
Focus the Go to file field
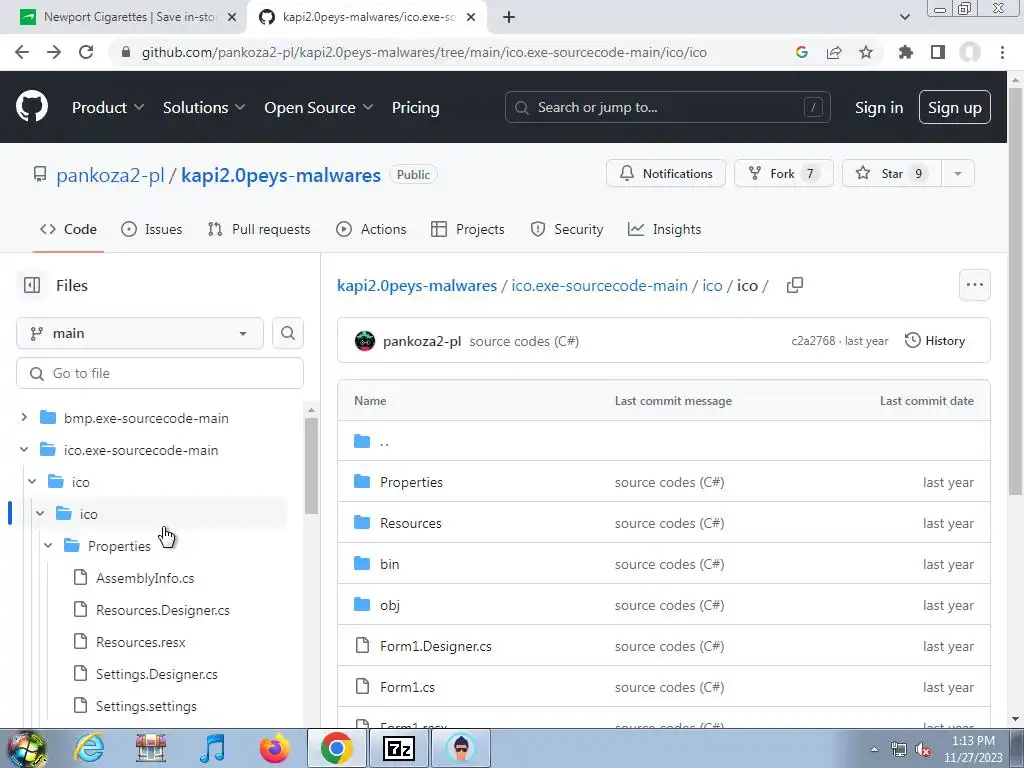pyautogui.click(x=160, y=374)
